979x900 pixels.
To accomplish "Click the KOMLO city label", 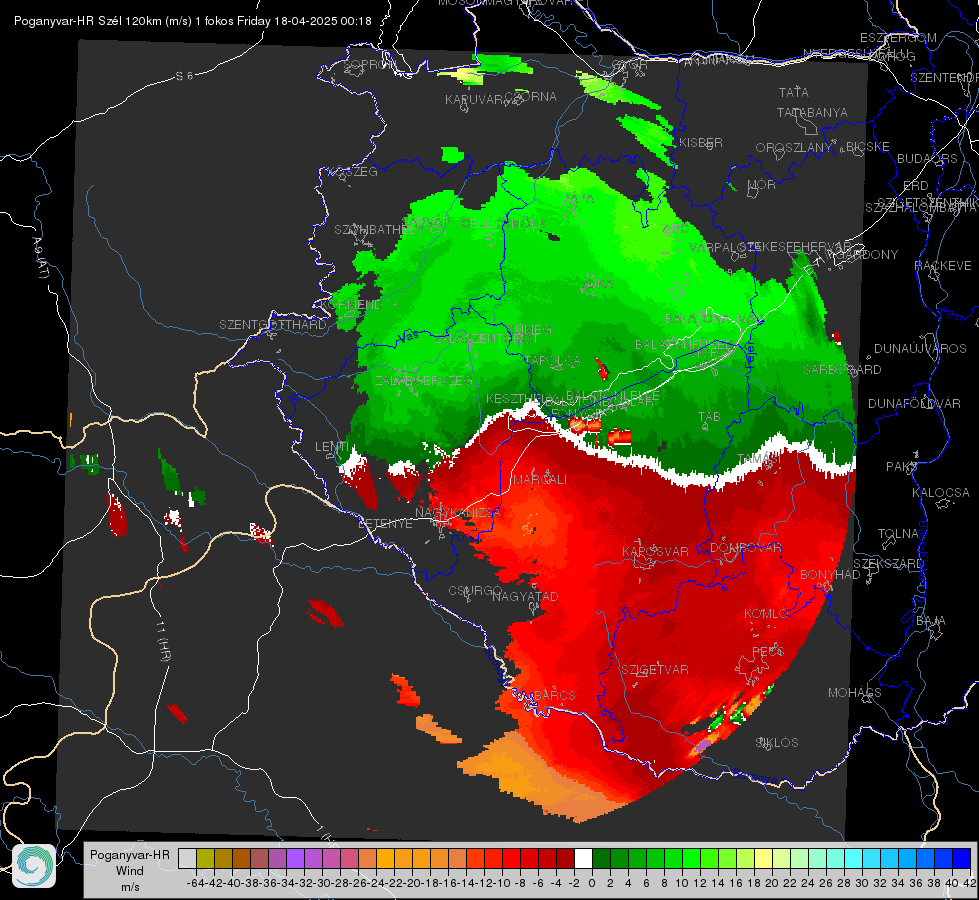I will (766, 615).
